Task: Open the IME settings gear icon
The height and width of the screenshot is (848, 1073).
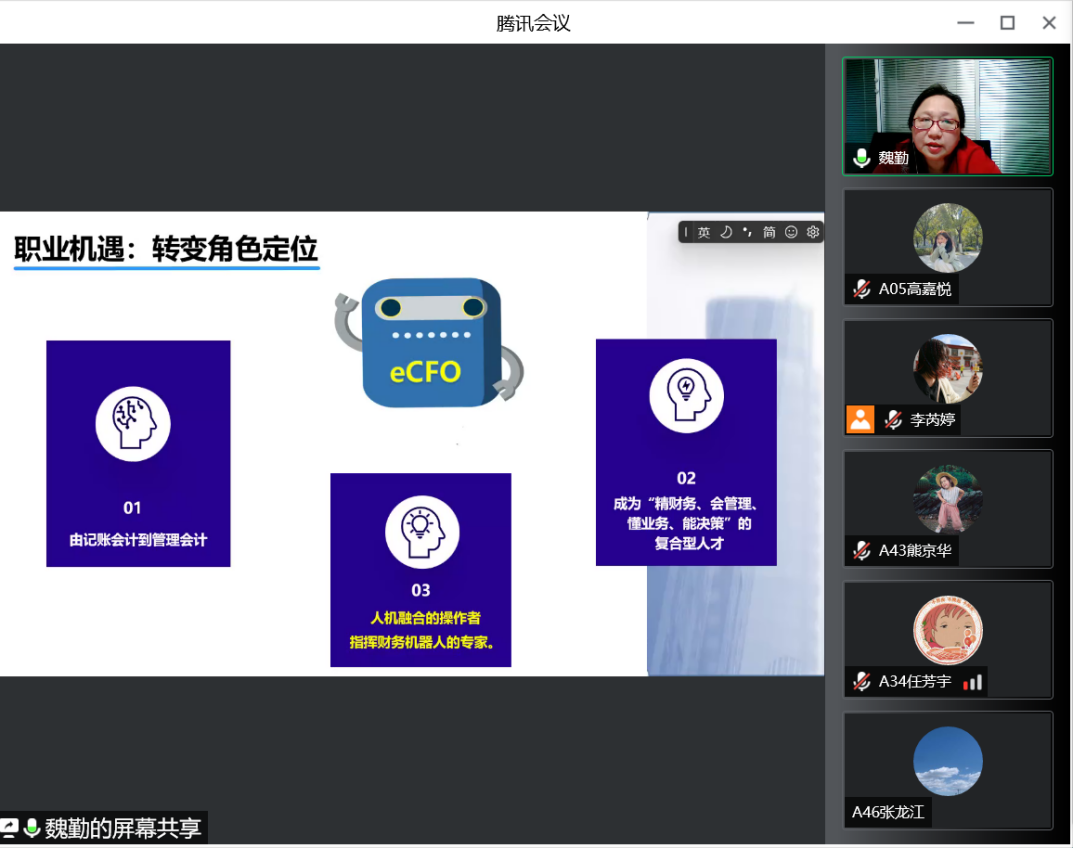Action: tap(813, 232)
